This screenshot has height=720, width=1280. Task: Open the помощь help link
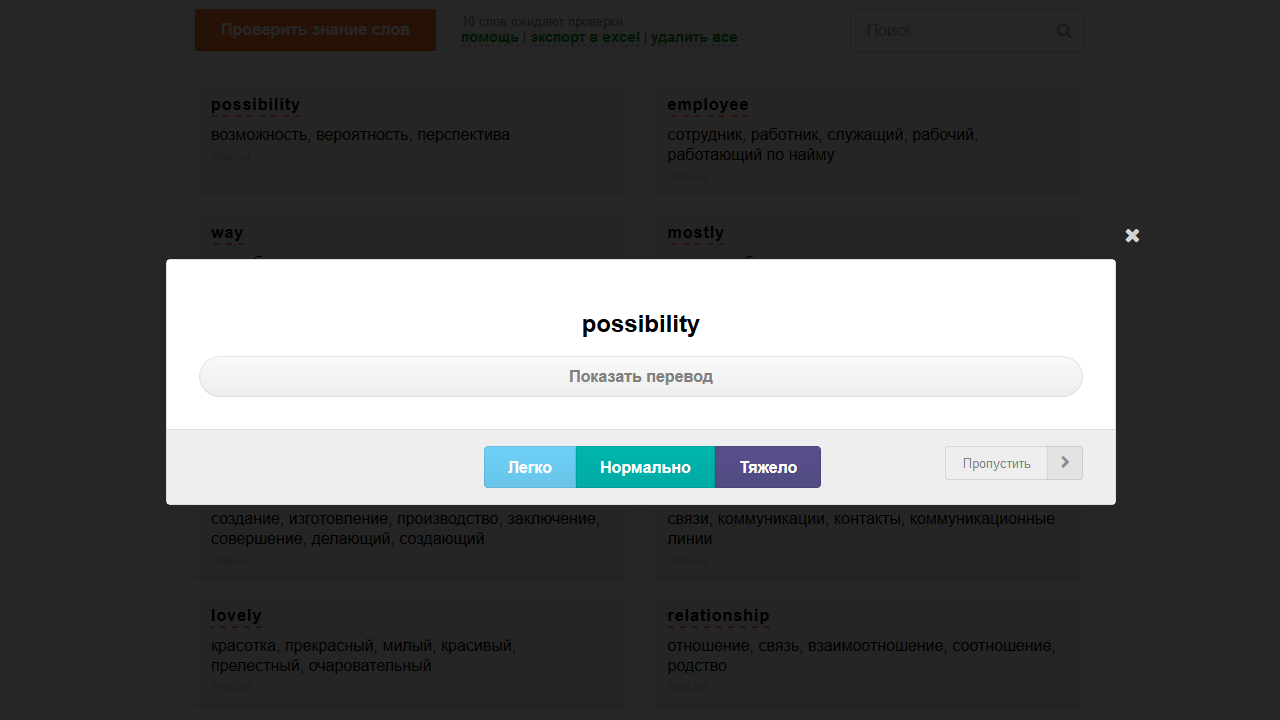490,38
